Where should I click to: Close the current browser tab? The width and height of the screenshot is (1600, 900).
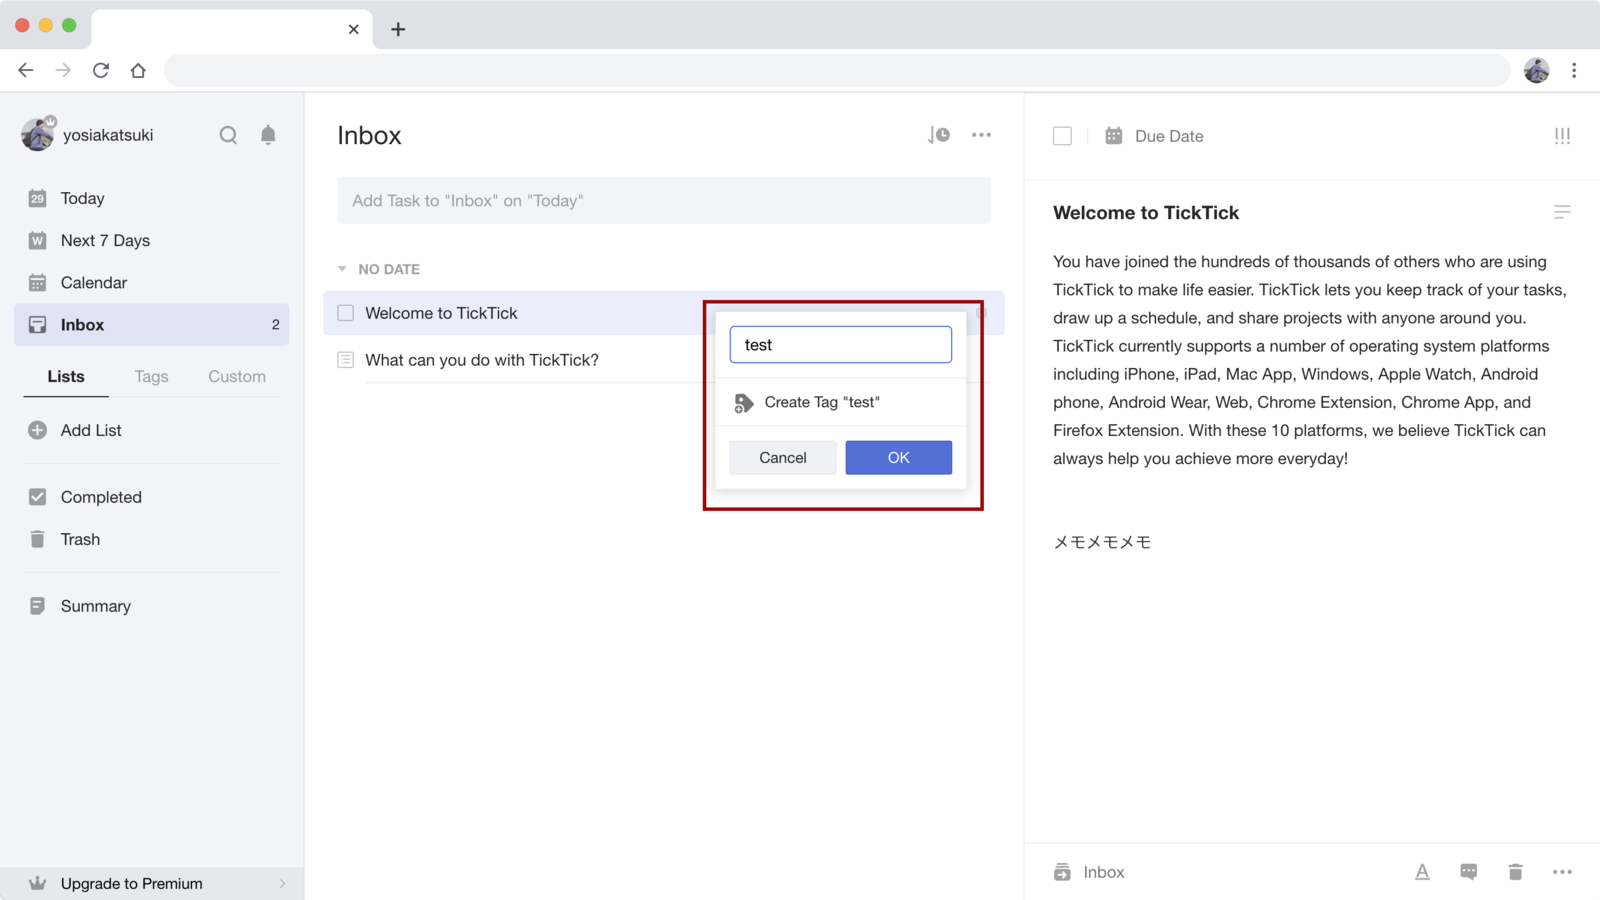click(x=353, y=29)
